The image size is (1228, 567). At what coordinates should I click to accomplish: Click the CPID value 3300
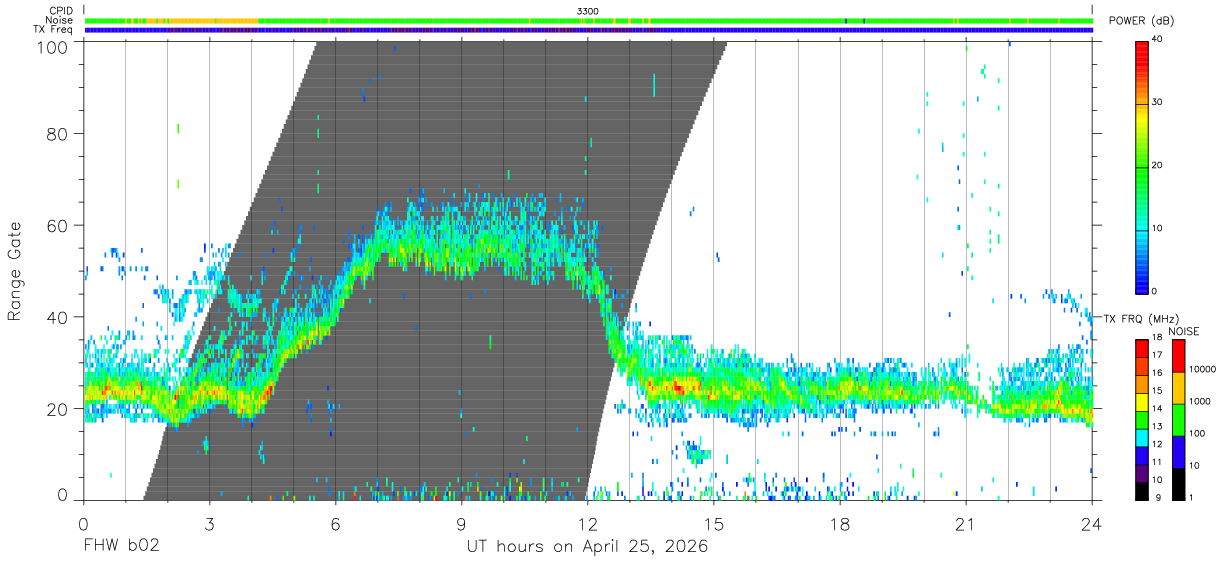coord(588,10)
